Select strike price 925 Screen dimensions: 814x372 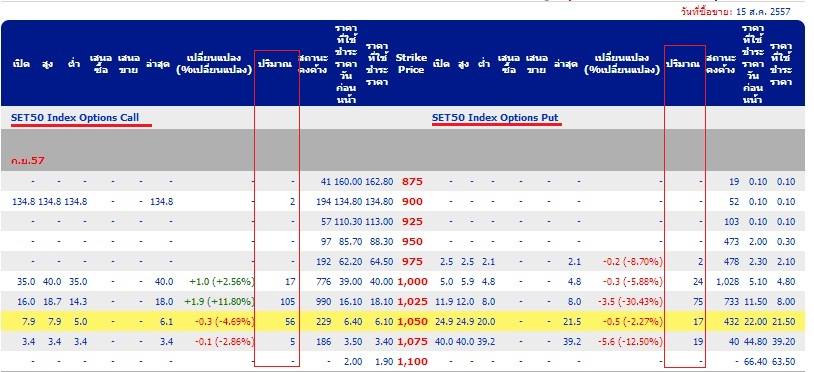[412, 222]
